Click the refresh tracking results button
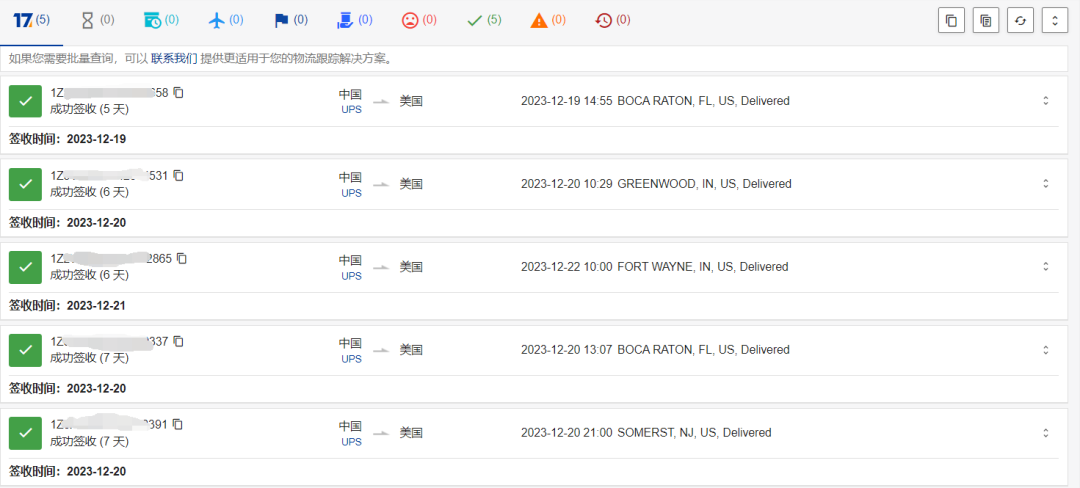 pos(1019,20)
